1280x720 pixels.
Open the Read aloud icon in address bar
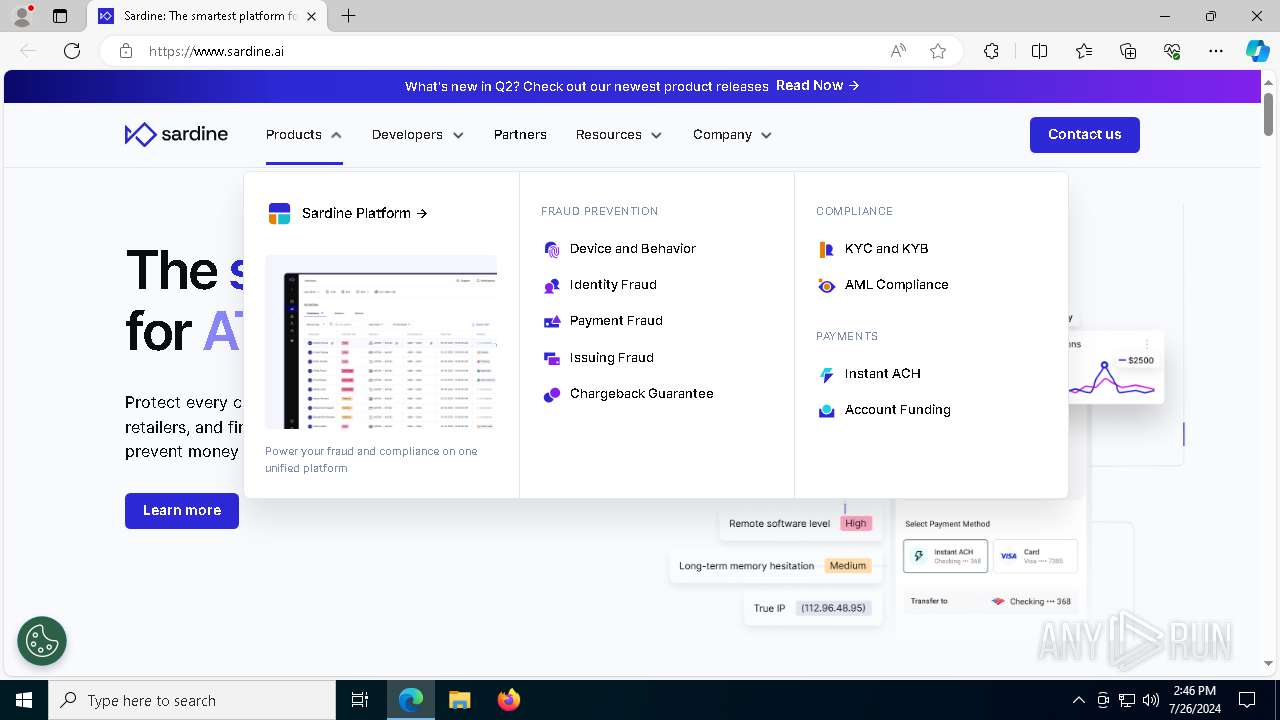898,51
